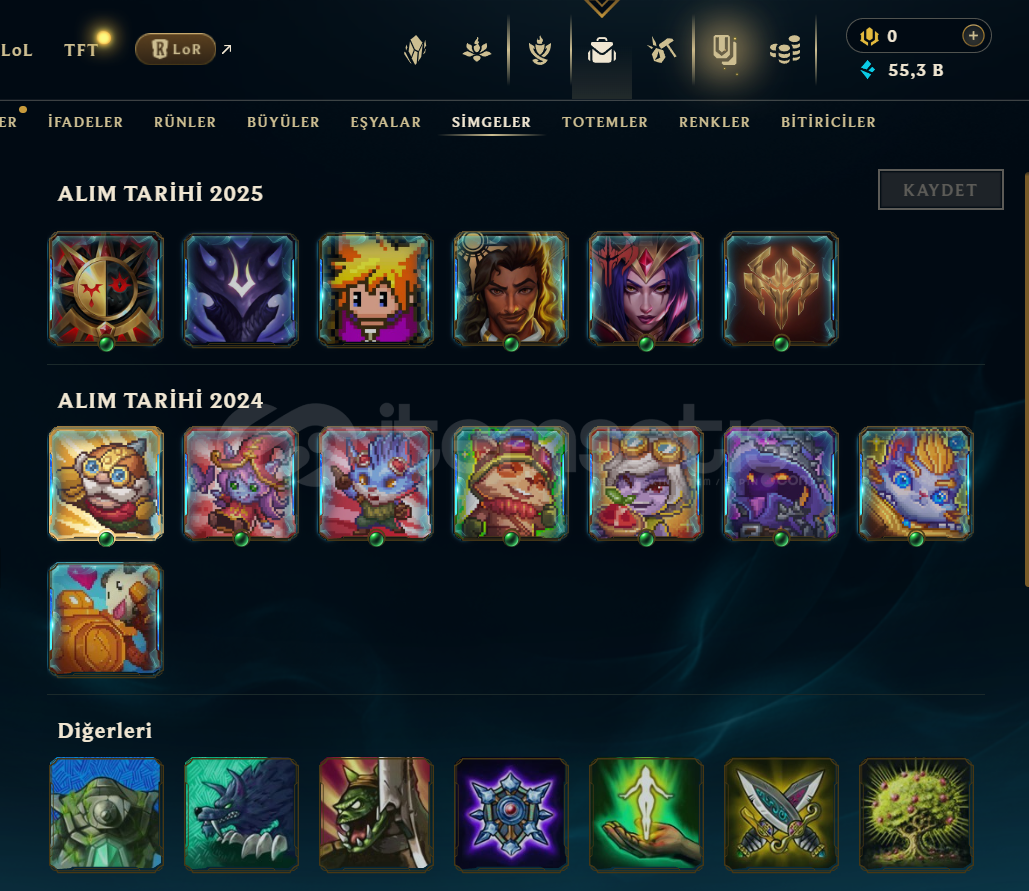Screen dimensions: 1029x891
Task: Click the vertical scrollbar on the right
Action: [x=1026, y=379]
